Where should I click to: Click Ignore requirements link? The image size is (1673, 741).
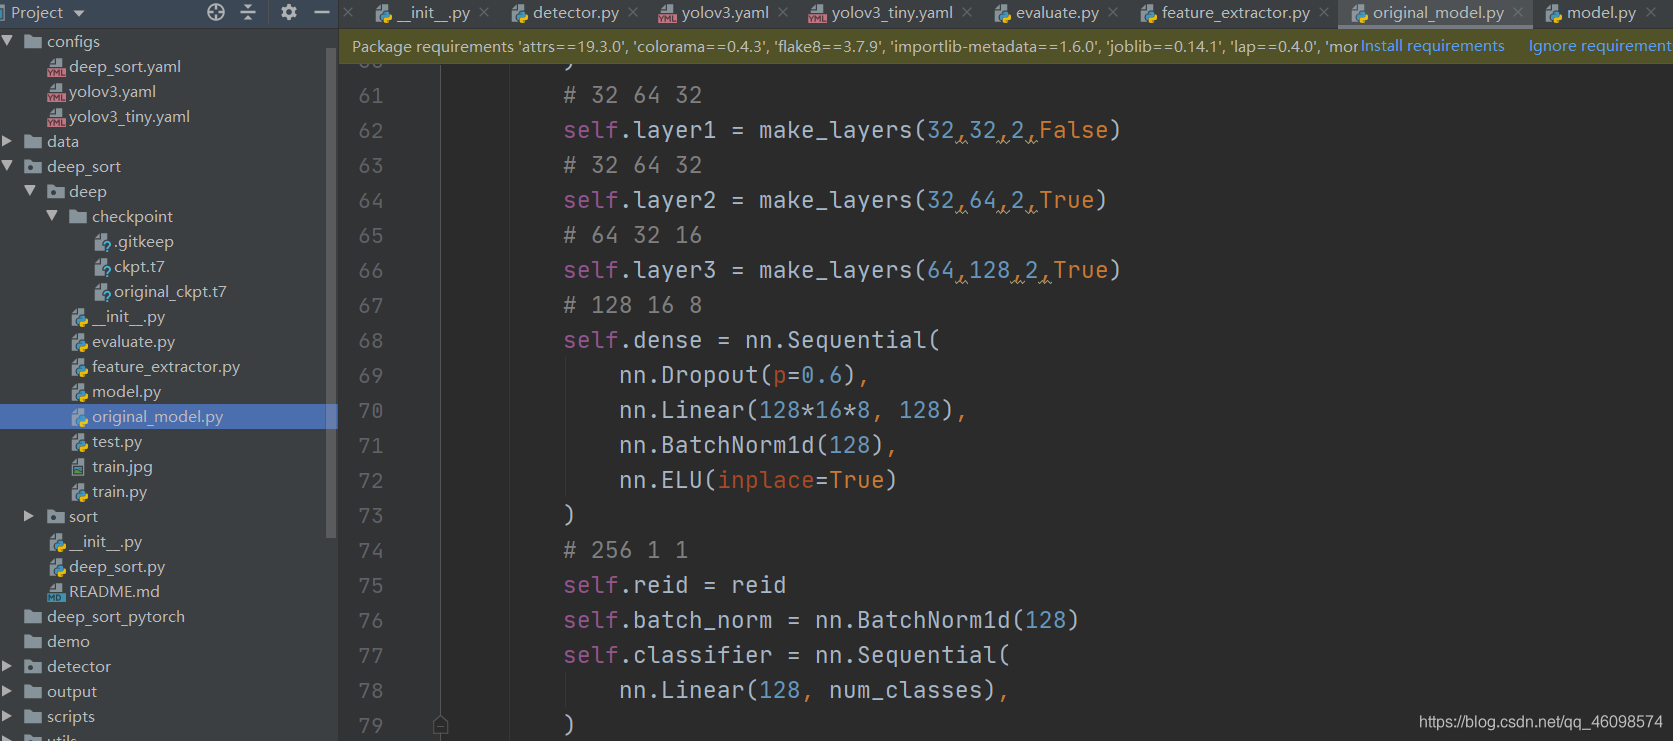[1600, 46]
